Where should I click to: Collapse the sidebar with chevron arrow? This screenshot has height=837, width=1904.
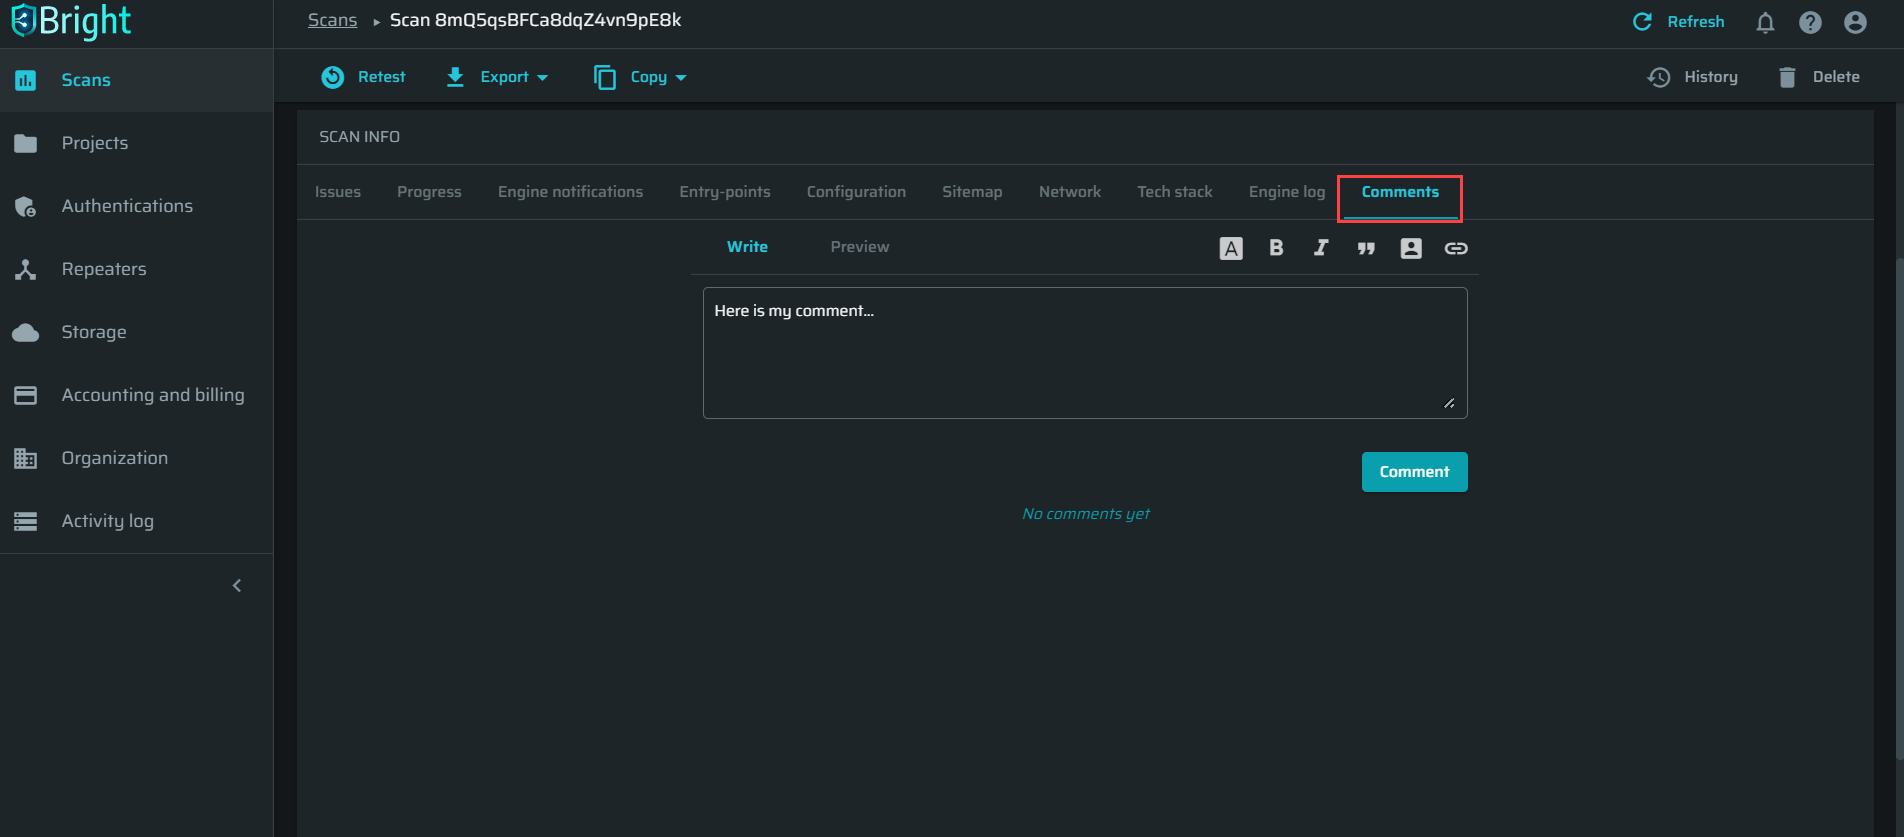click(x=237, y=586)
